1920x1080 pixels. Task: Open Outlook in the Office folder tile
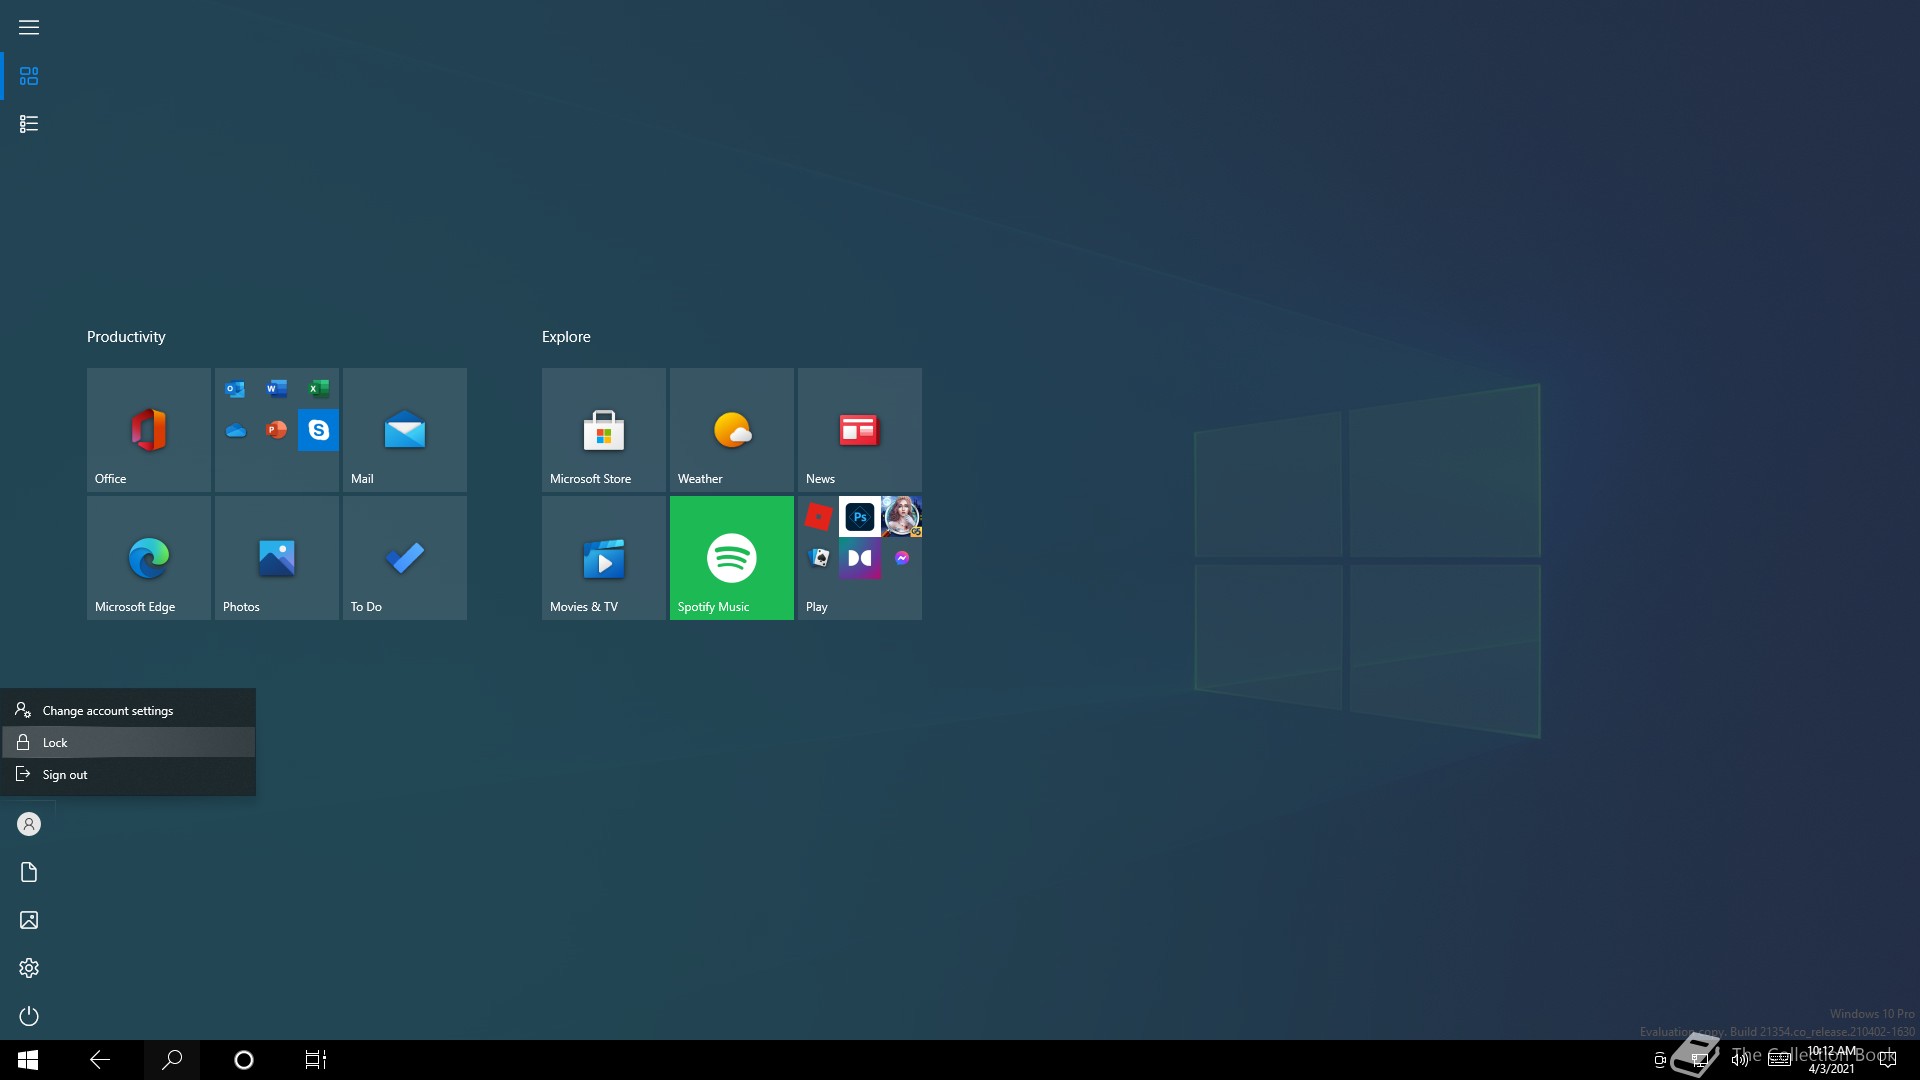click(235, 388)
